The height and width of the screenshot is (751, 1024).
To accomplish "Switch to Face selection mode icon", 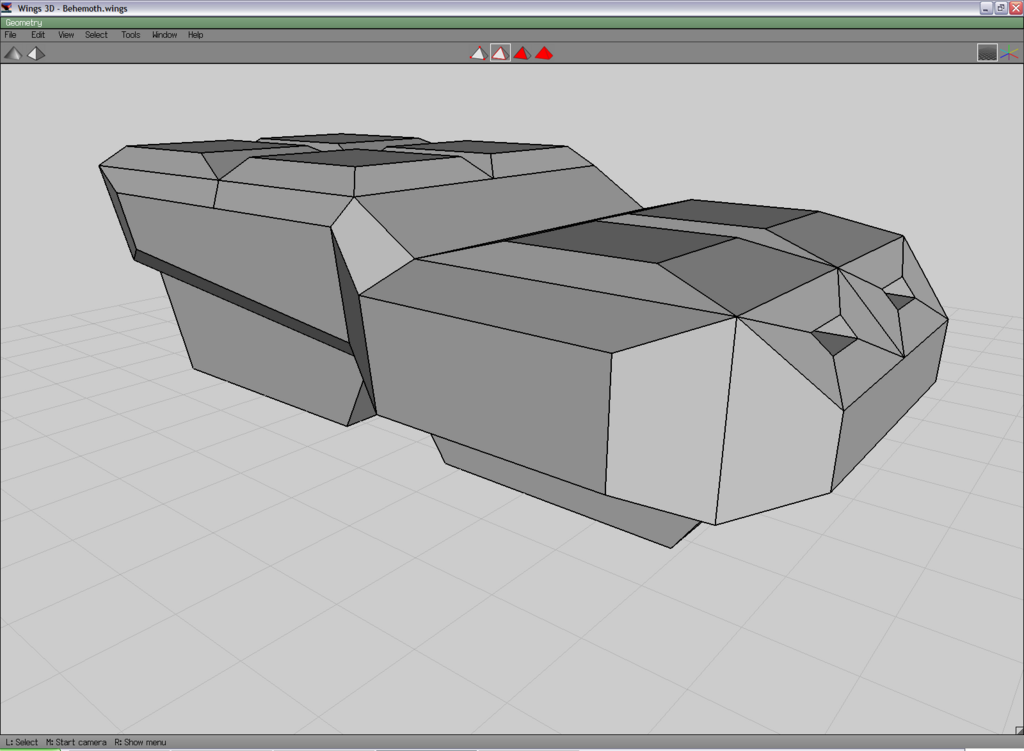I will (522, 53).
